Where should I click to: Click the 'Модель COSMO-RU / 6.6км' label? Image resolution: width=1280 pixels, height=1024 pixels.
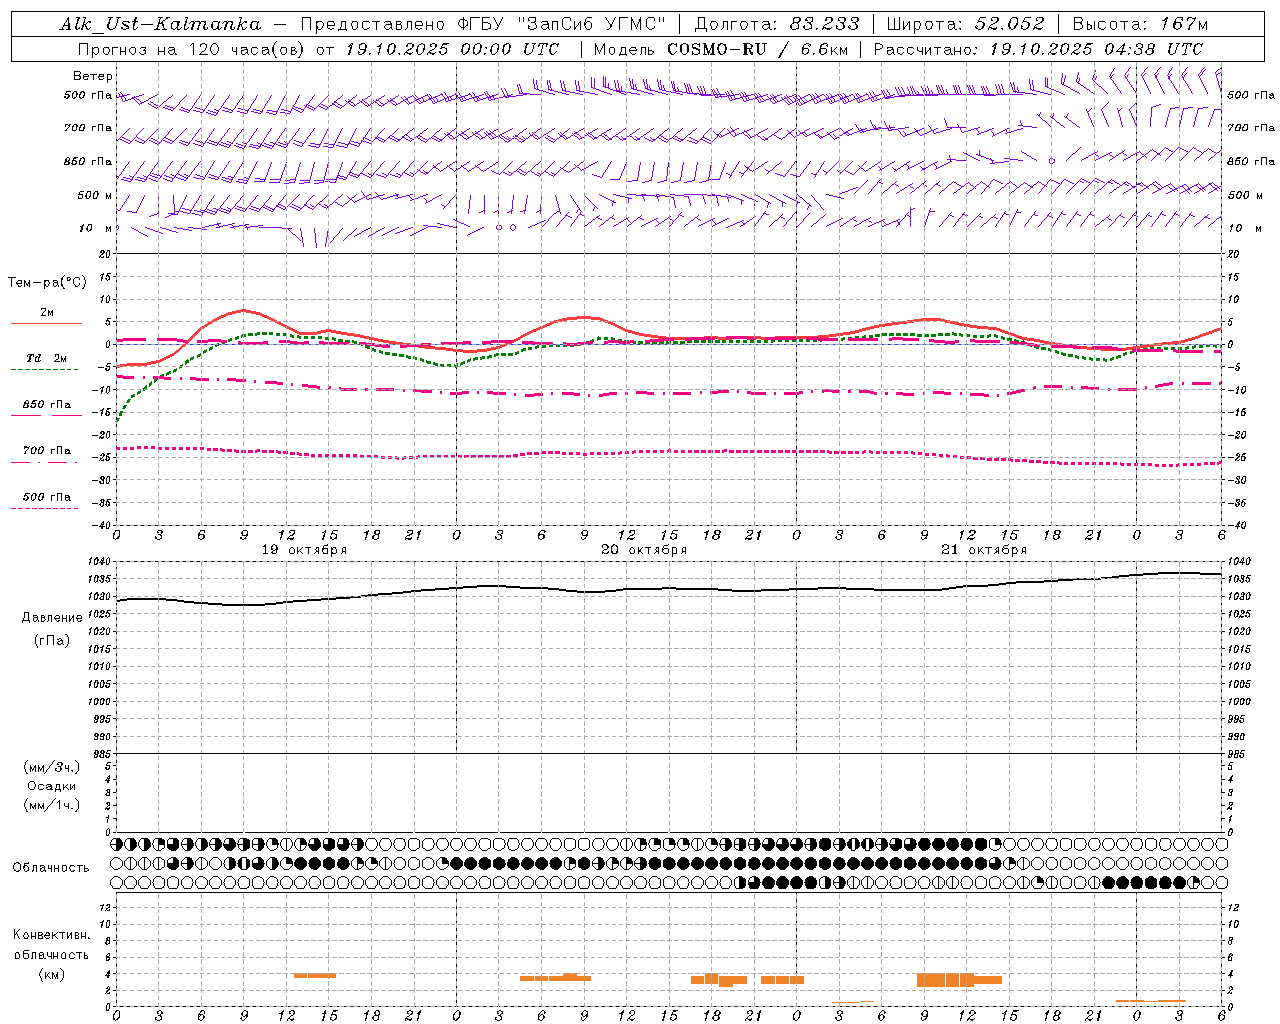720,49
